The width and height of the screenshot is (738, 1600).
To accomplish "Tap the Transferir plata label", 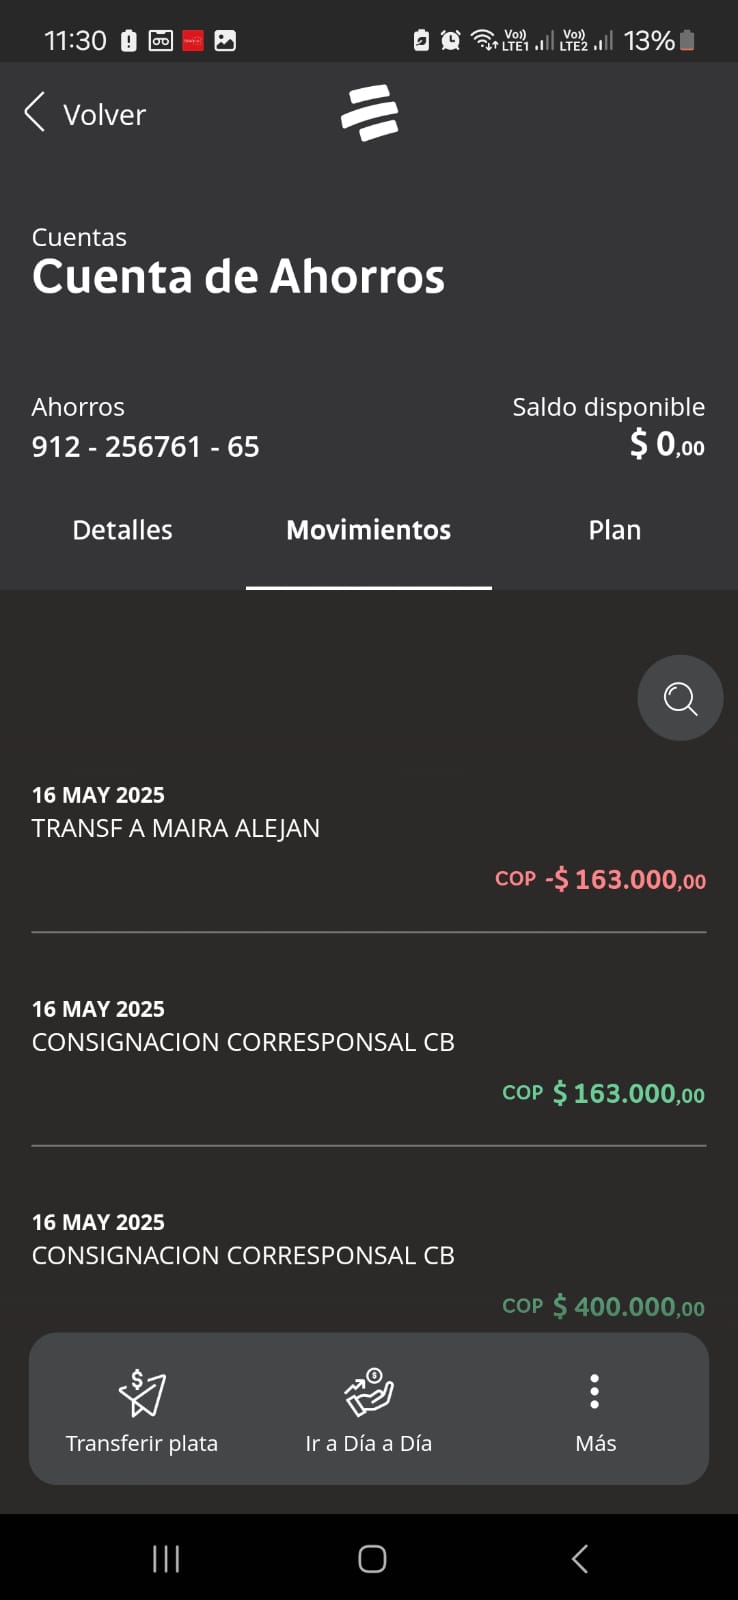I will 142,1443.
